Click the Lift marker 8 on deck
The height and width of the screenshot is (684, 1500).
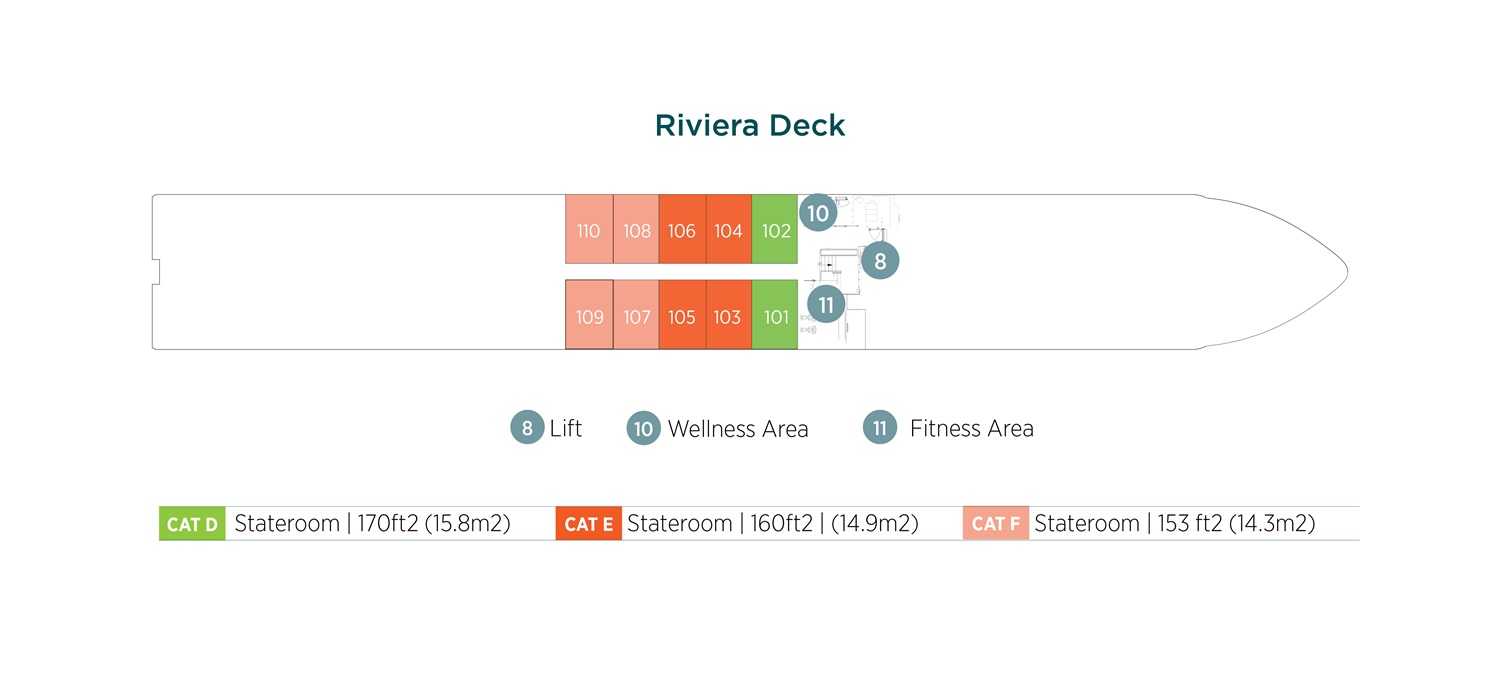click(880, 261)
